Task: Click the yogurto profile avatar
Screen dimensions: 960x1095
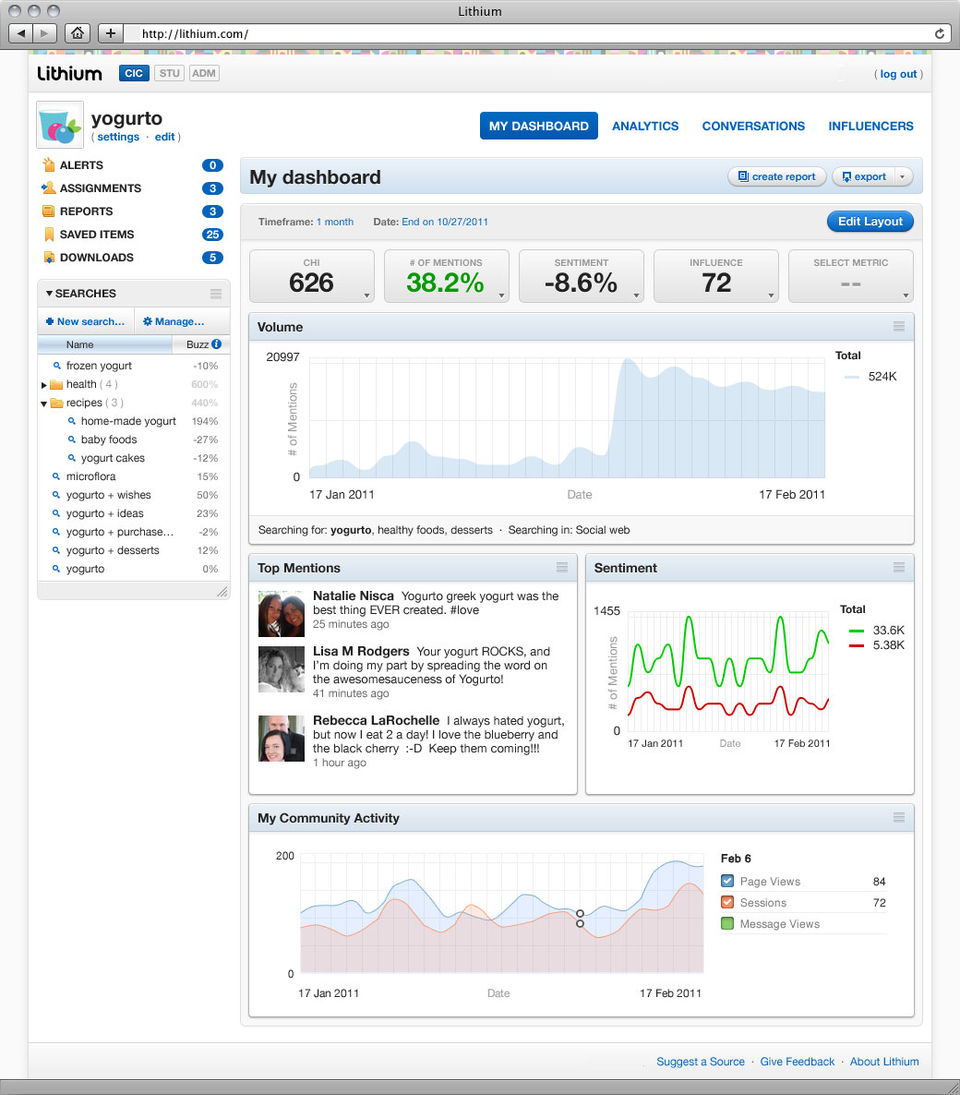Action: tap(60, 125)
